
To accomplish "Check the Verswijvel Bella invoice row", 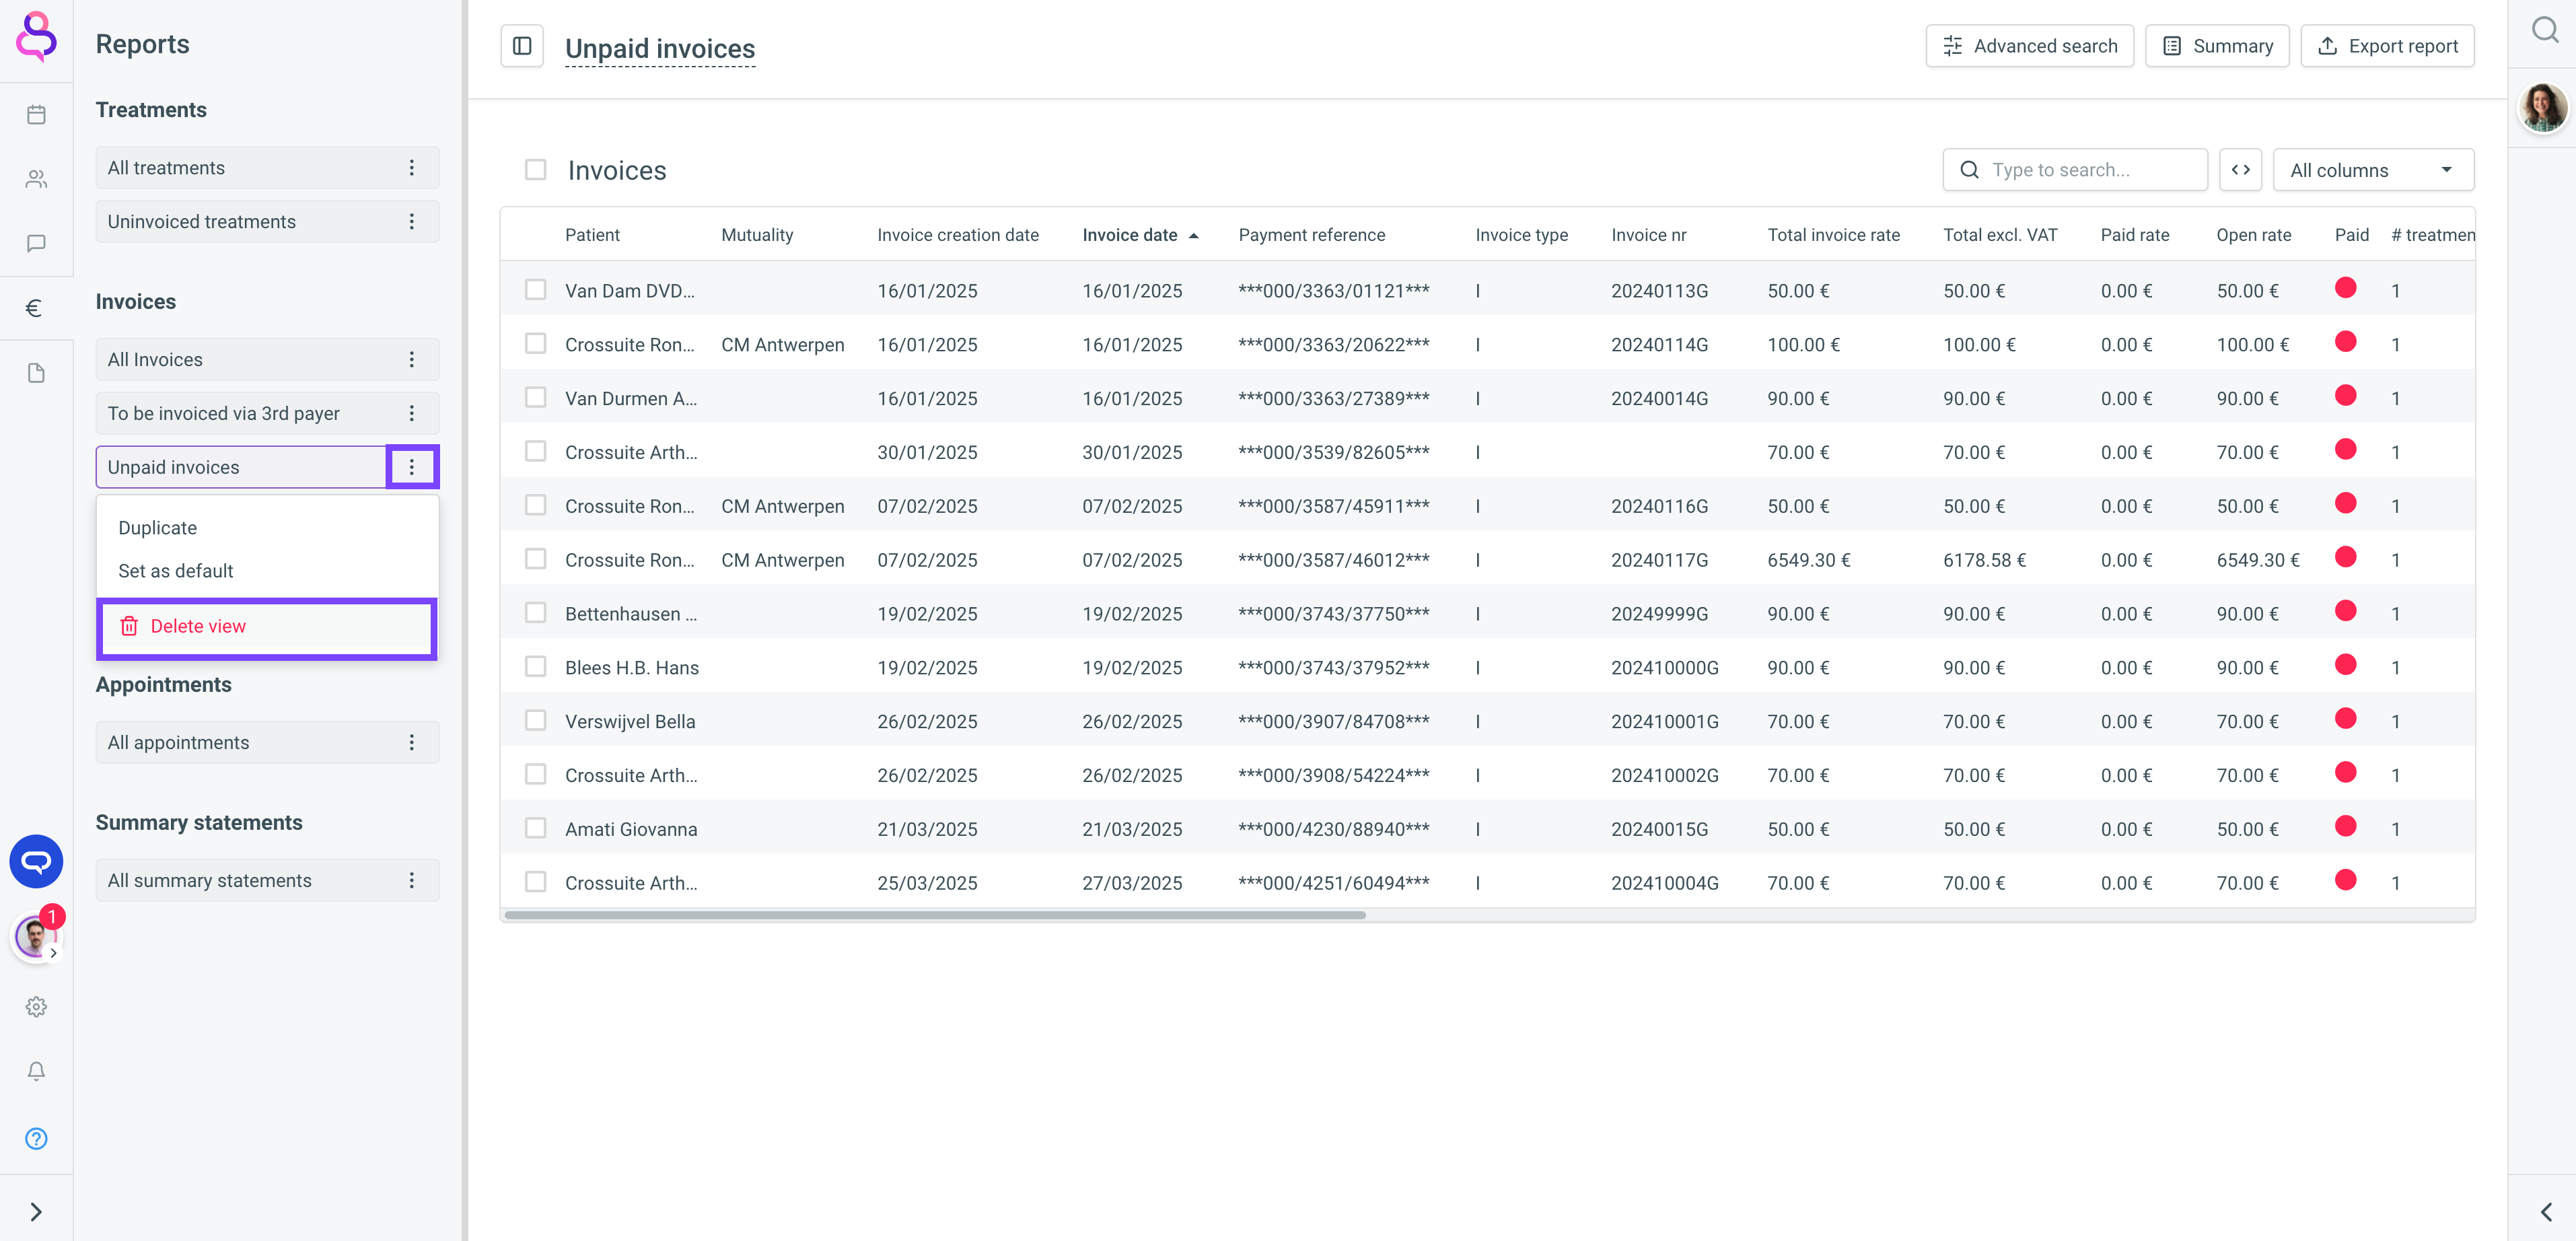I will point(536,721).
